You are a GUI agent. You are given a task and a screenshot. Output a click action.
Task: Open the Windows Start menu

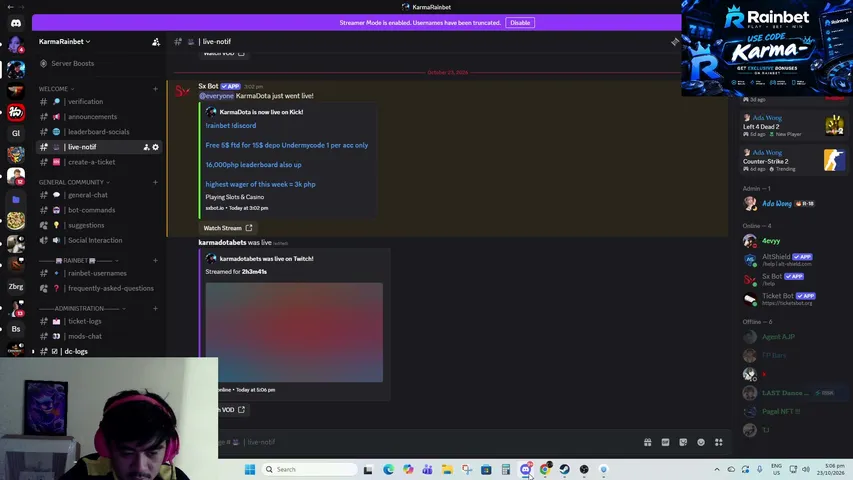(250, 469)
